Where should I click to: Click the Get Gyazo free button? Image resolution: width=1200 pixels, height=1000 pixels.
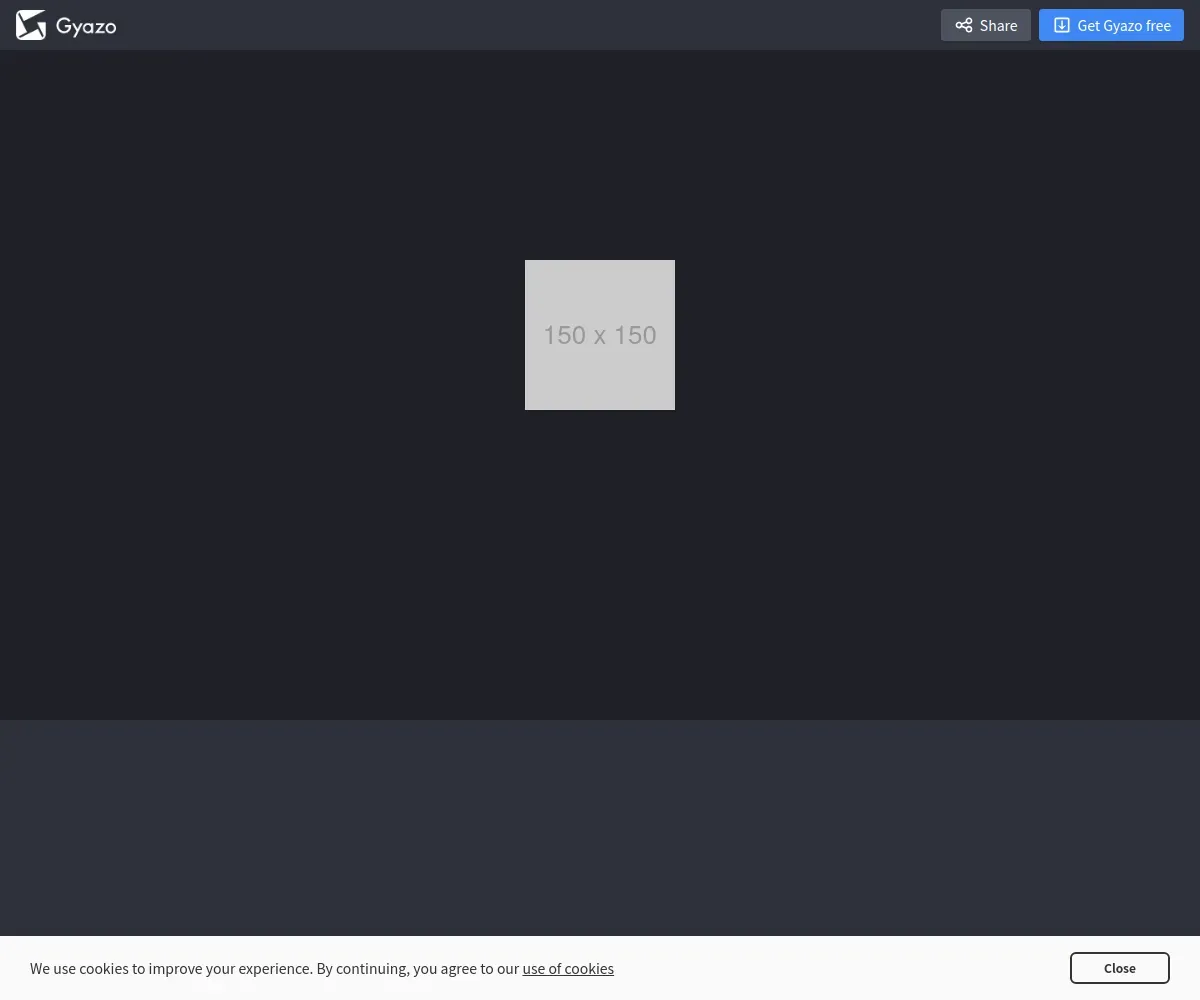point(1111,25)
